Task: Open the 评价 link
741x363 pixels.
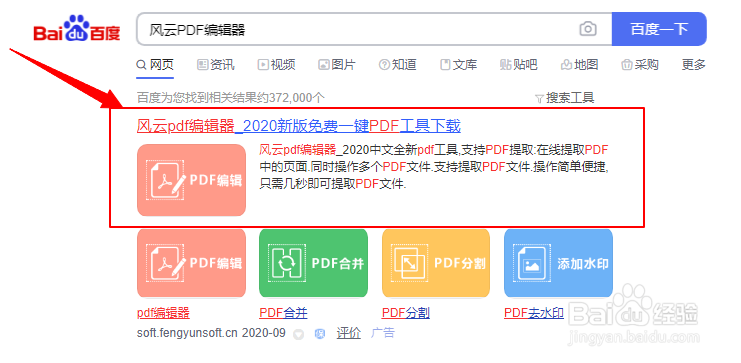Action: pyautogui.click(x=349, y=333)
